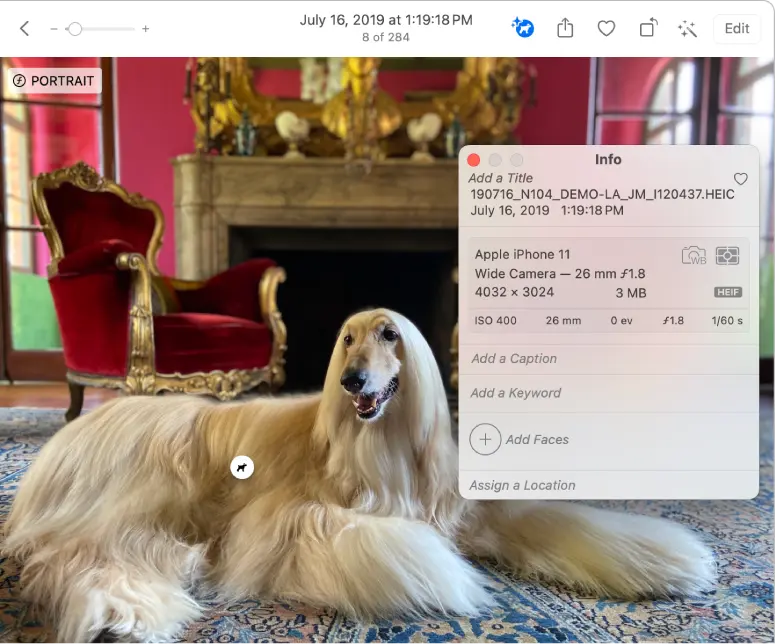Click the date in the toolbar title

[386, 20]
